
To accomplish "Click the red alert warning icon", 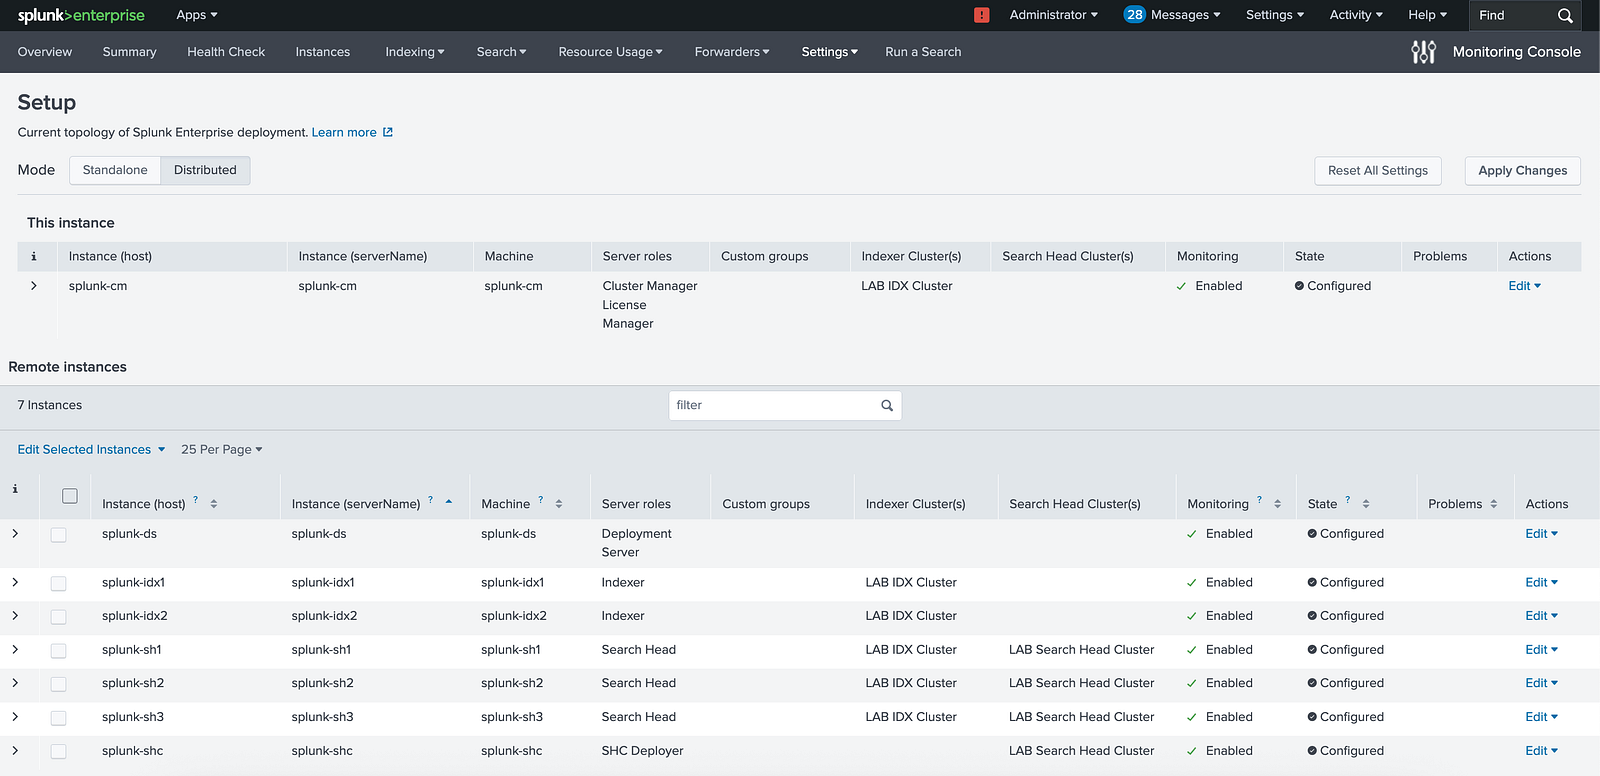I will [x=981, y=15].
